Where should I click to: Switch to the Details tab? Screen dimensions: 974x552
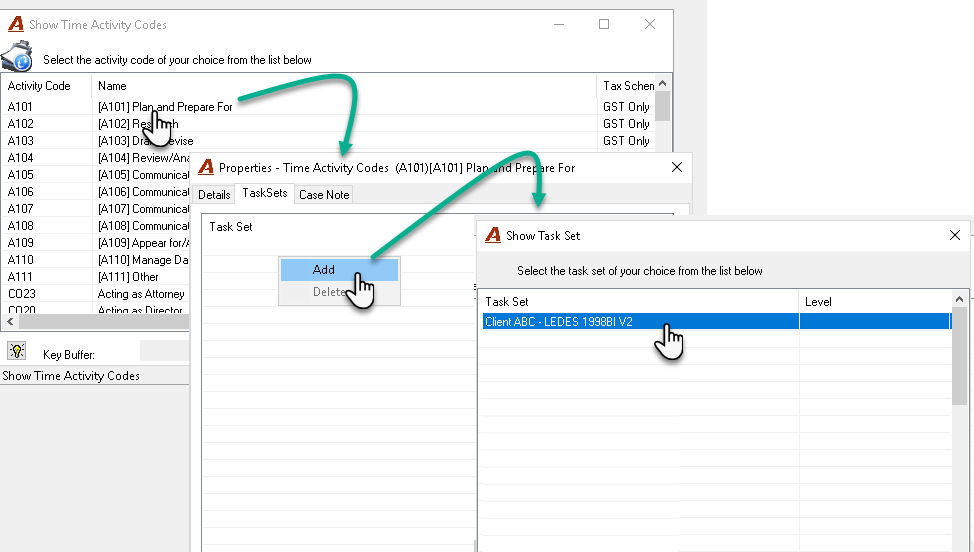(214, 194)
